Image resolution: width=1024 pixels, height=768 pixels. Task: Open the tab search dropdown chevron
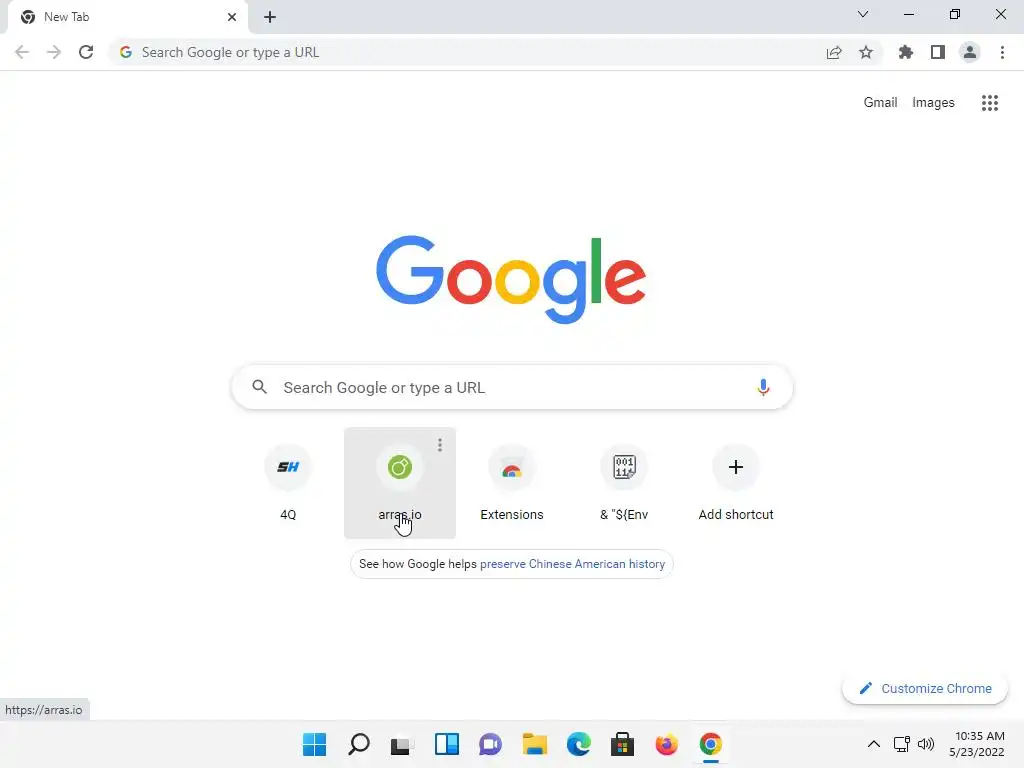863,14
